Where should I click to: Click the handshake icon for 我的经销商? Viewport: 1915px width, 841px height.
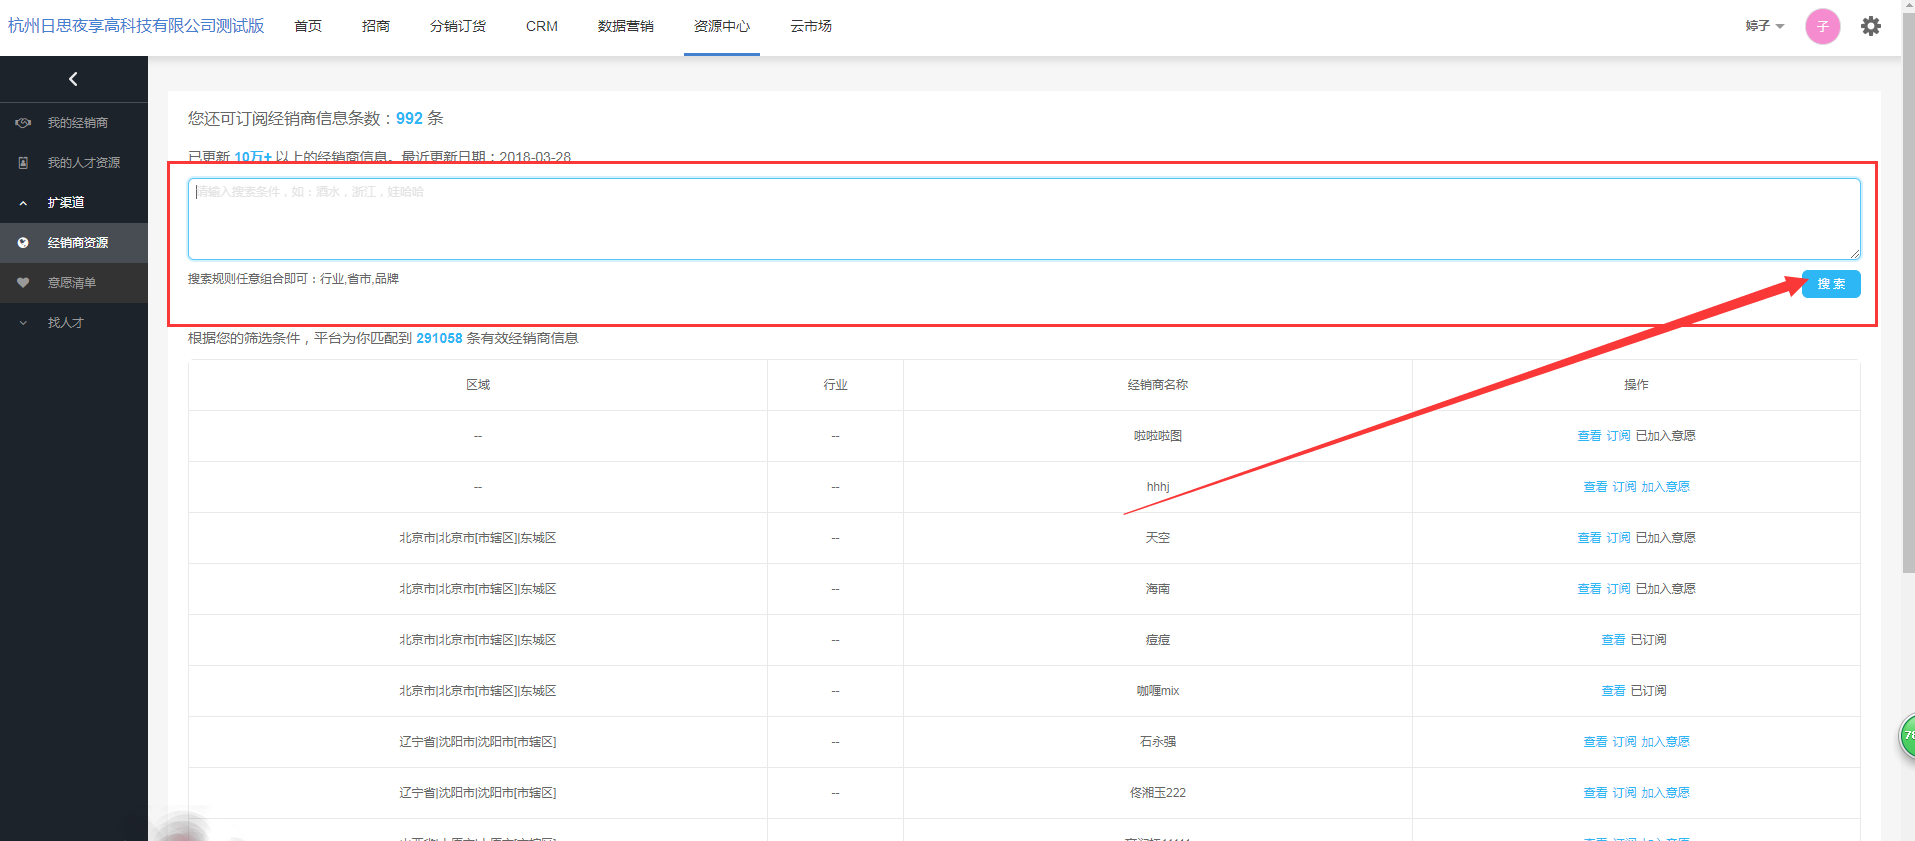click(23, 123)
